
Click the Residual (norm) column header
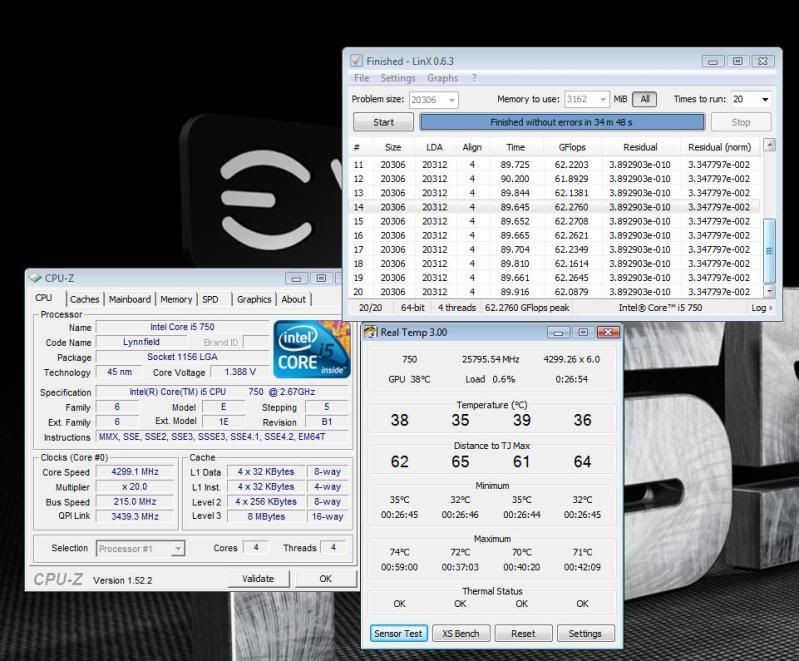(720, 147)
